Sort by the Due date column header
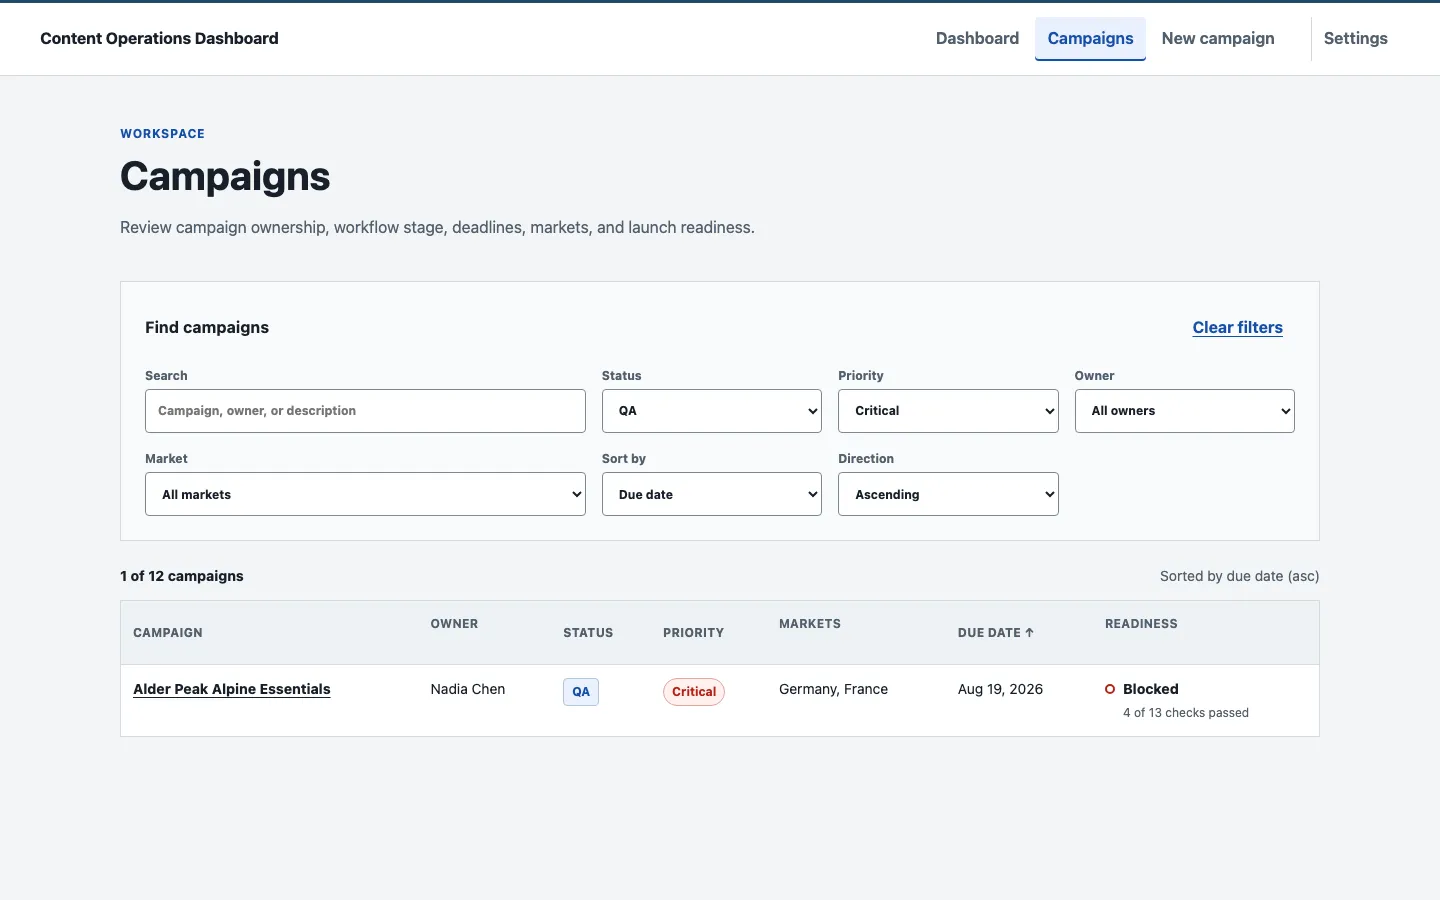The width and height of the screenshot is (1440, 900). [995, 633]
